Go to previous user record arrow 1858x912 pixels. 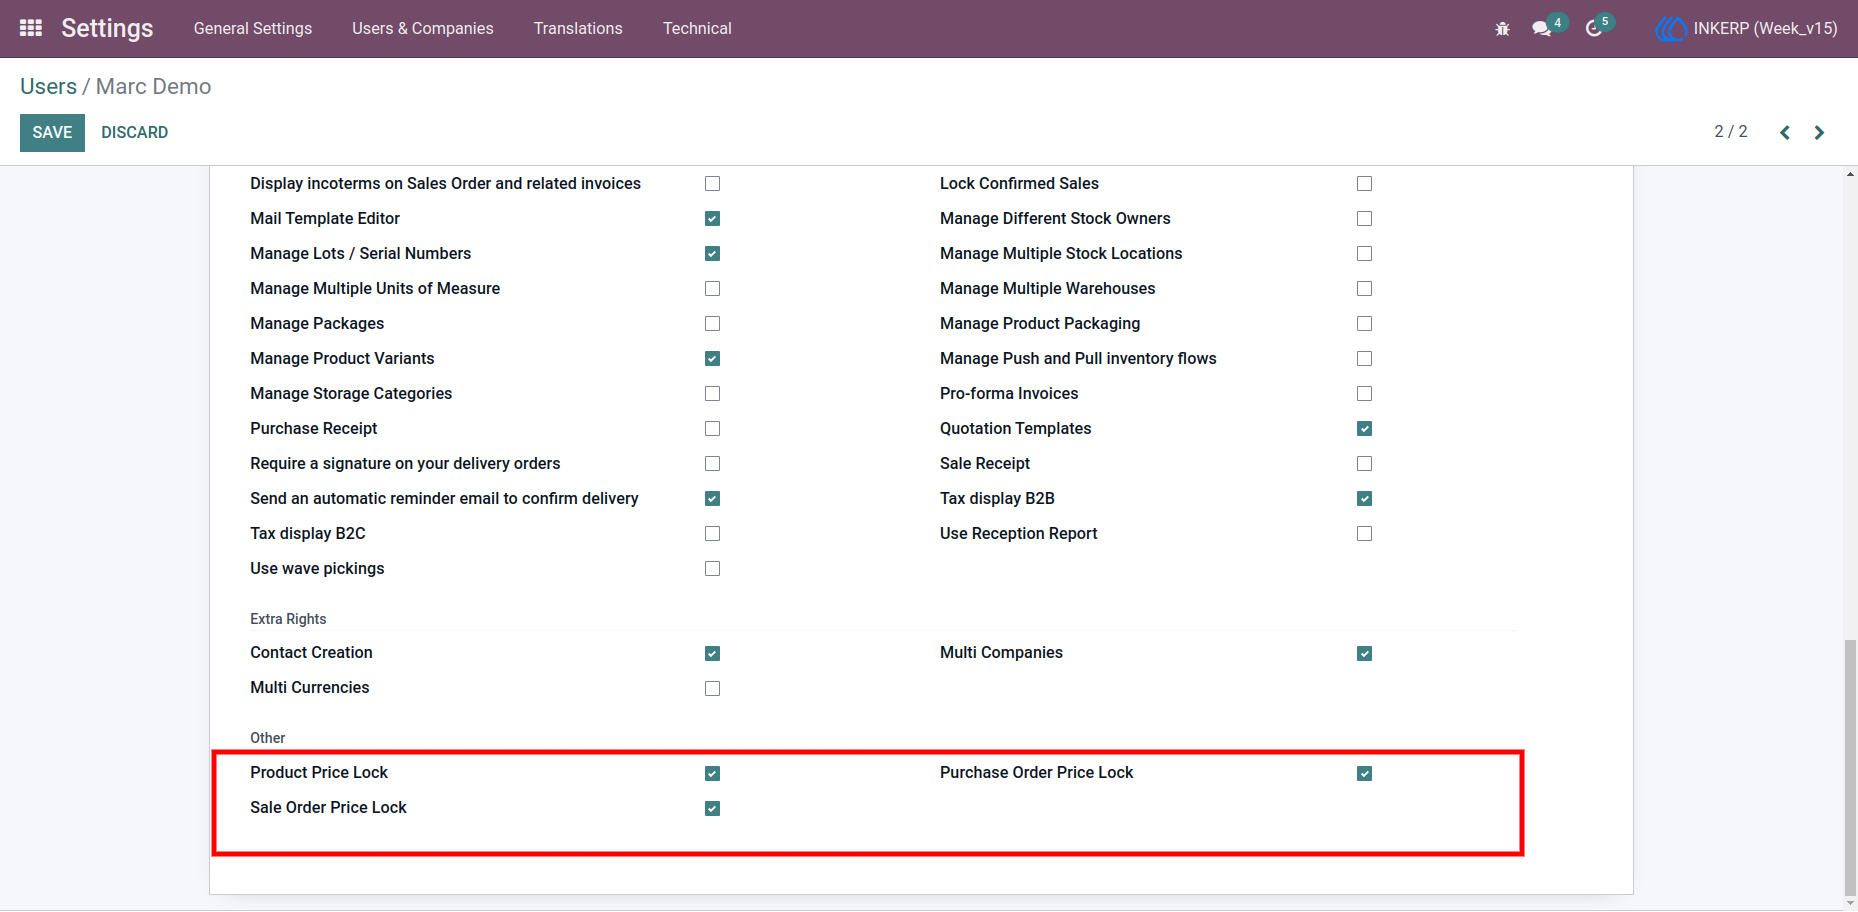[x=1785, y=132]
